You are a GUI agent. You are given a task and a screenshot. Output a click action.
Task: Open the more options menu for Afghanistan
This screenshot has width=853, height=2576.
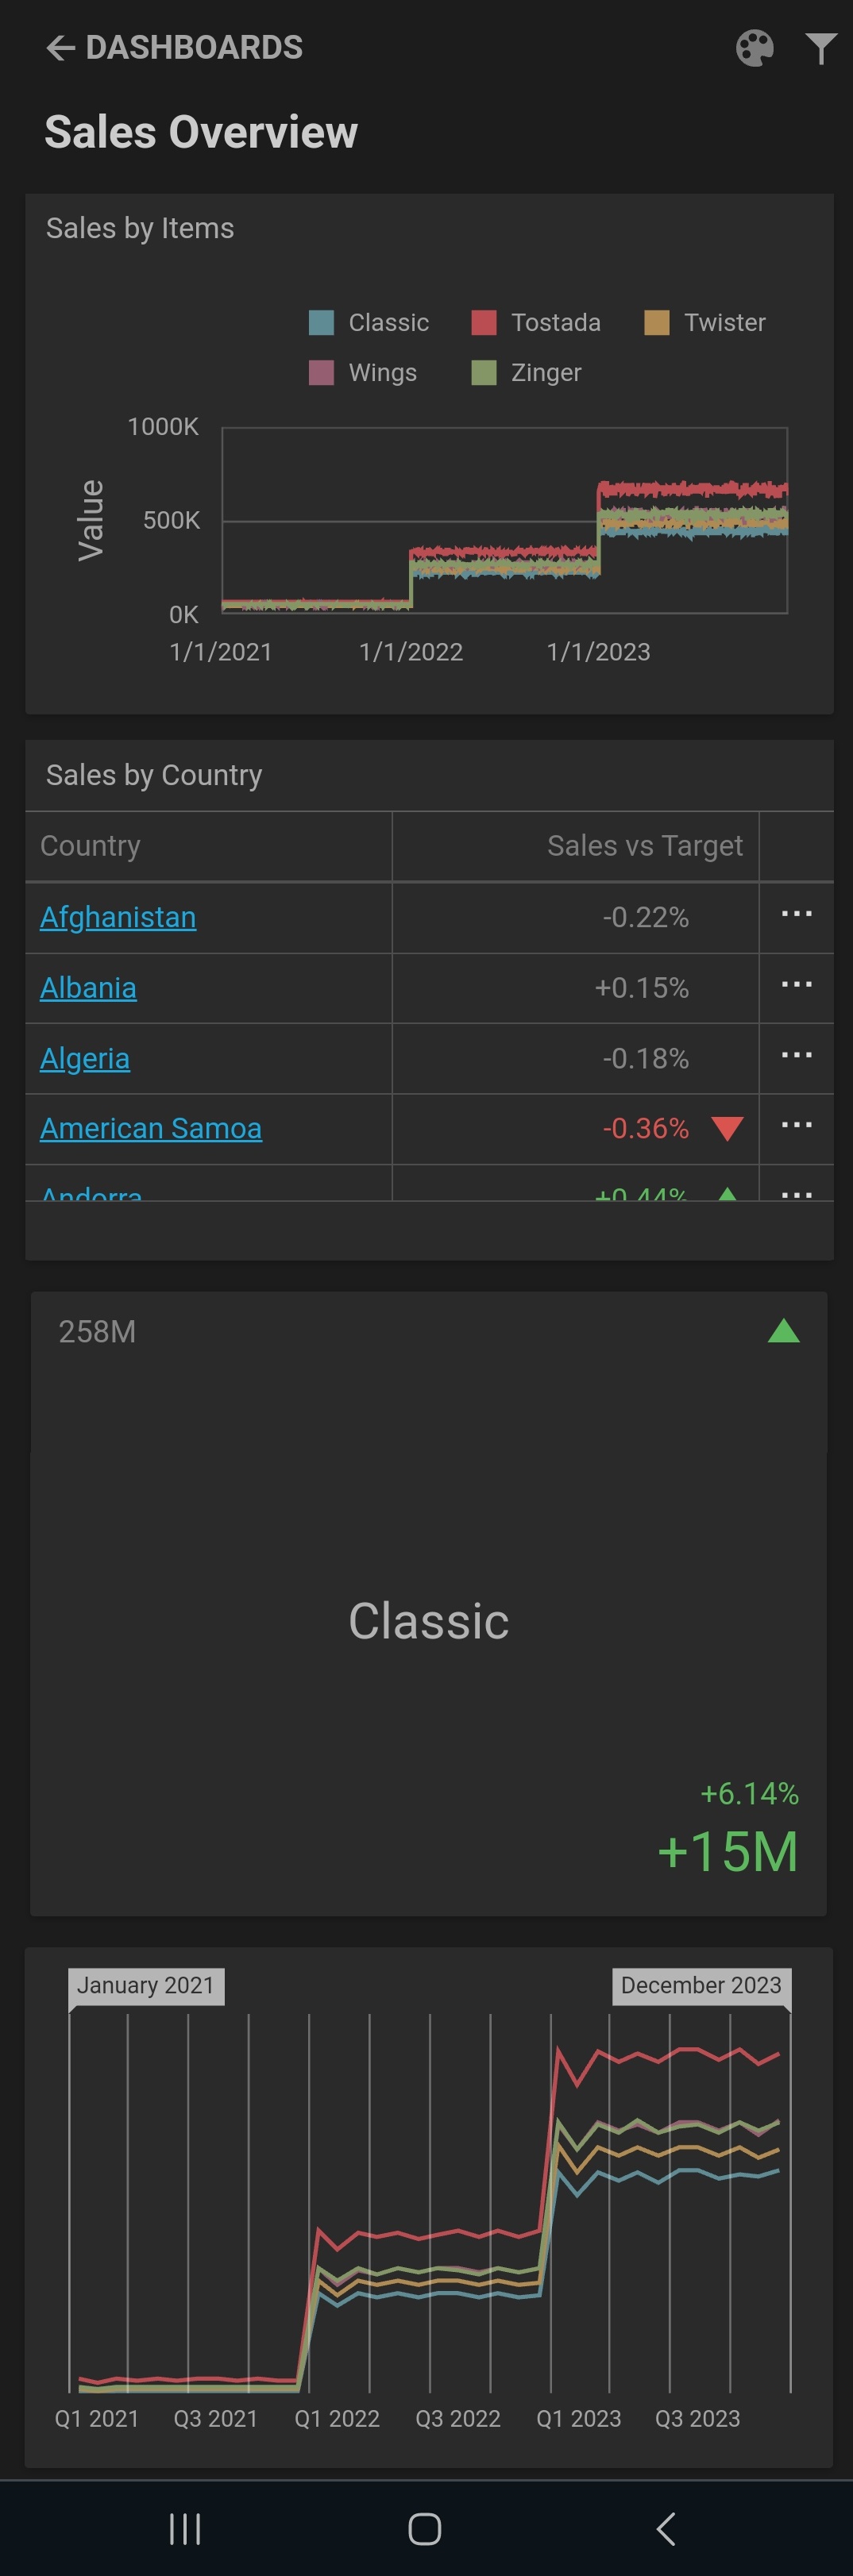[796, 914]
